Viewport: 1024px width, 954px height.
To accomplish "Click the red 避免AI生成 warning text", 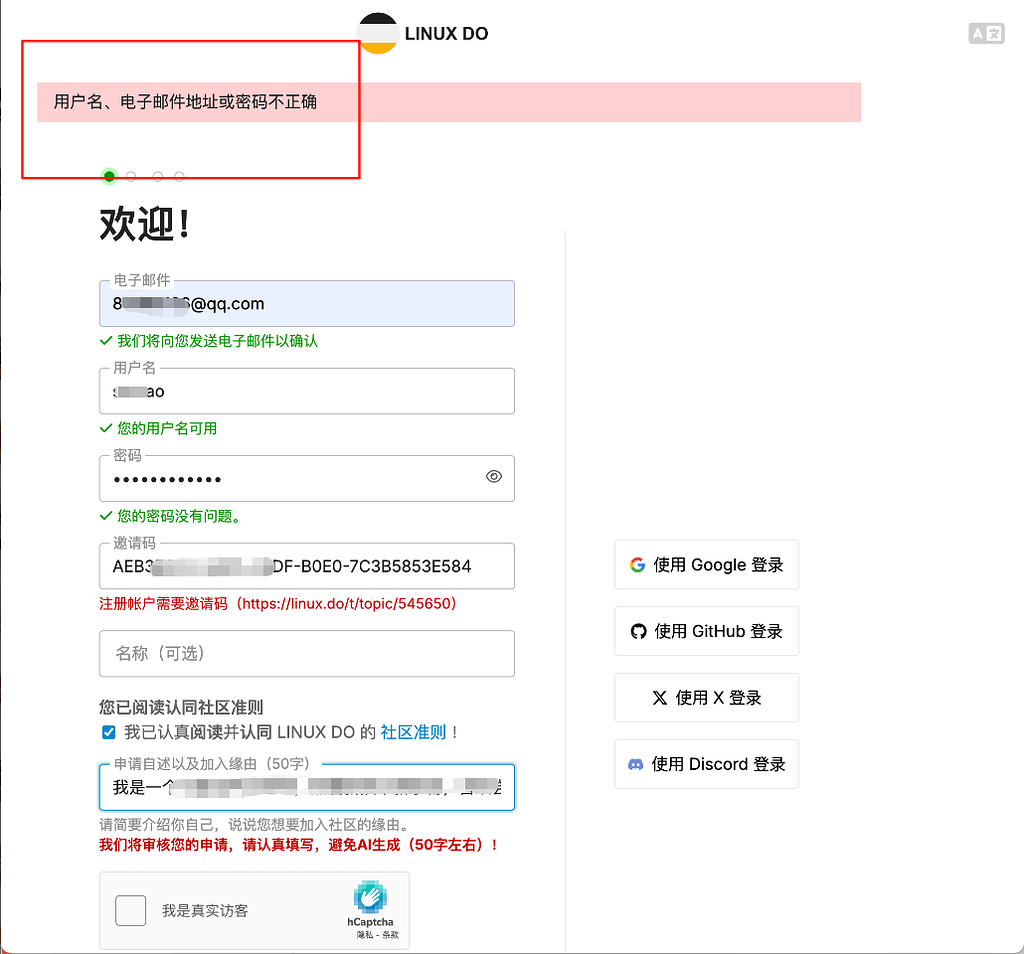I will [x=299, y=845].
